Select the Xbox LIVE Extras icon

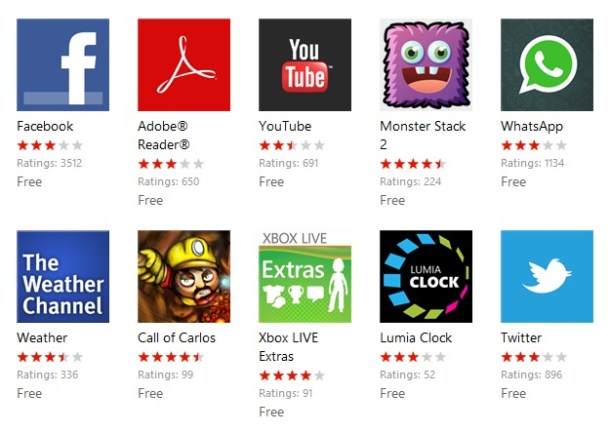305,276
